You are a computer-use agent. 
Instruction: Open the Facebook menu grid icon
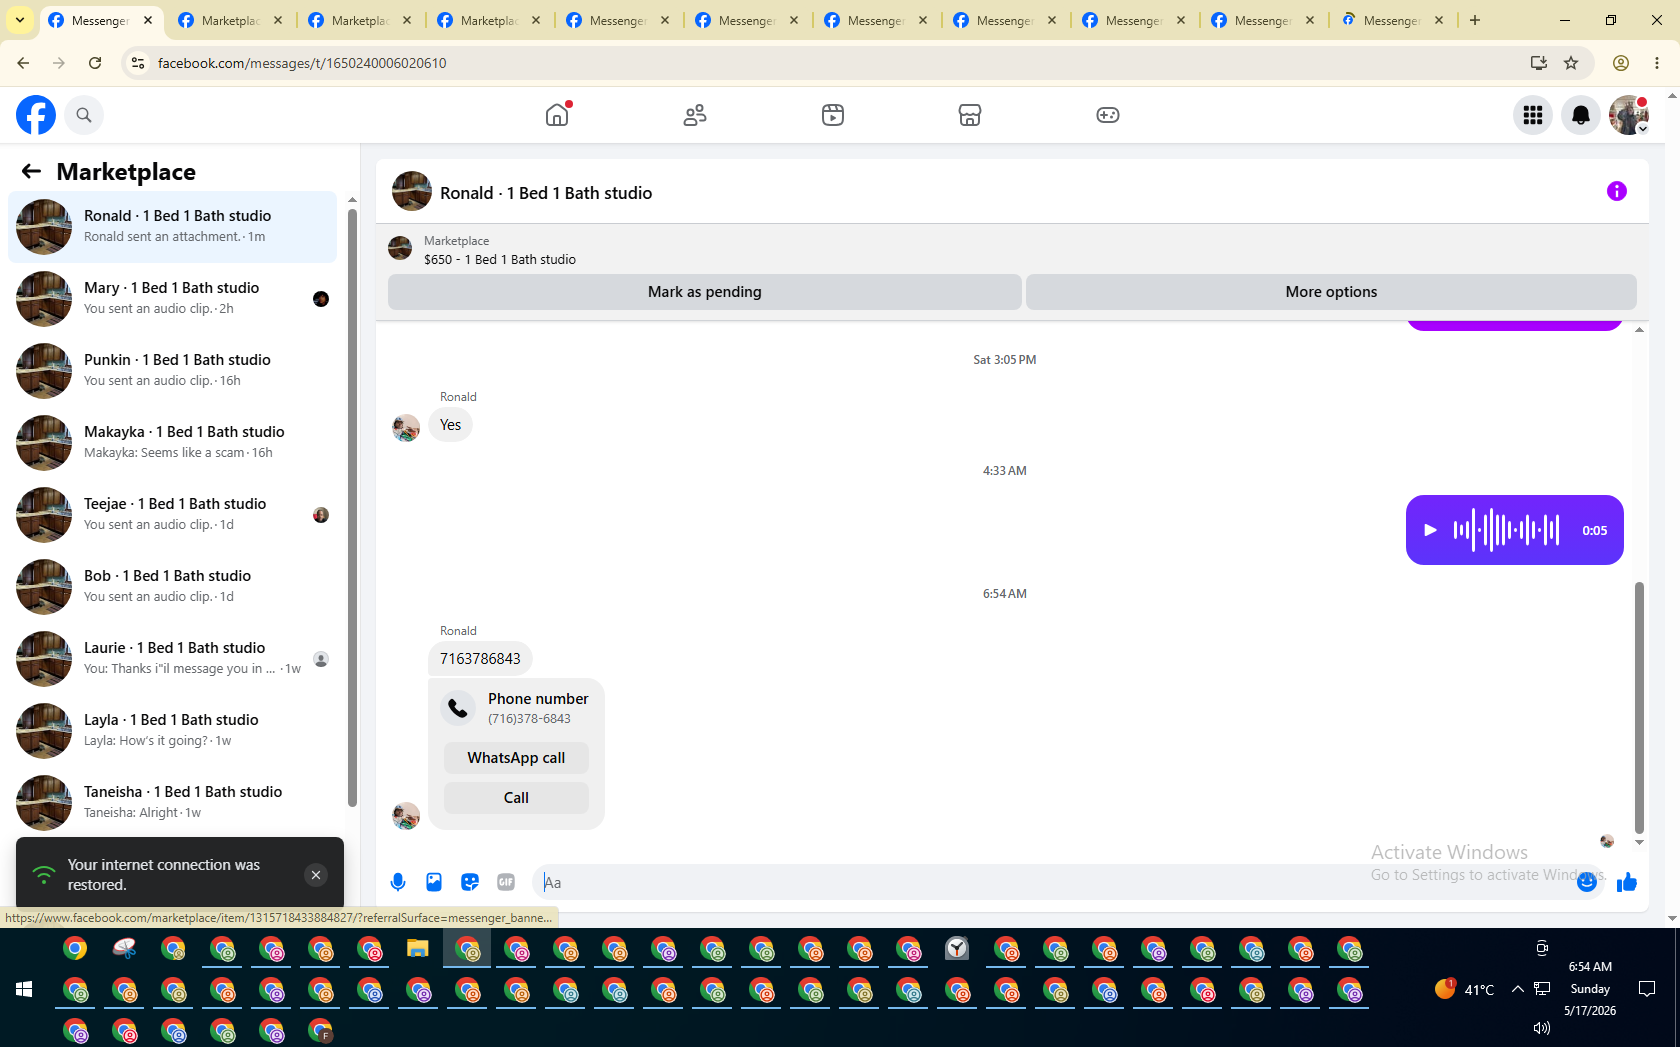tap(1533, 115)
